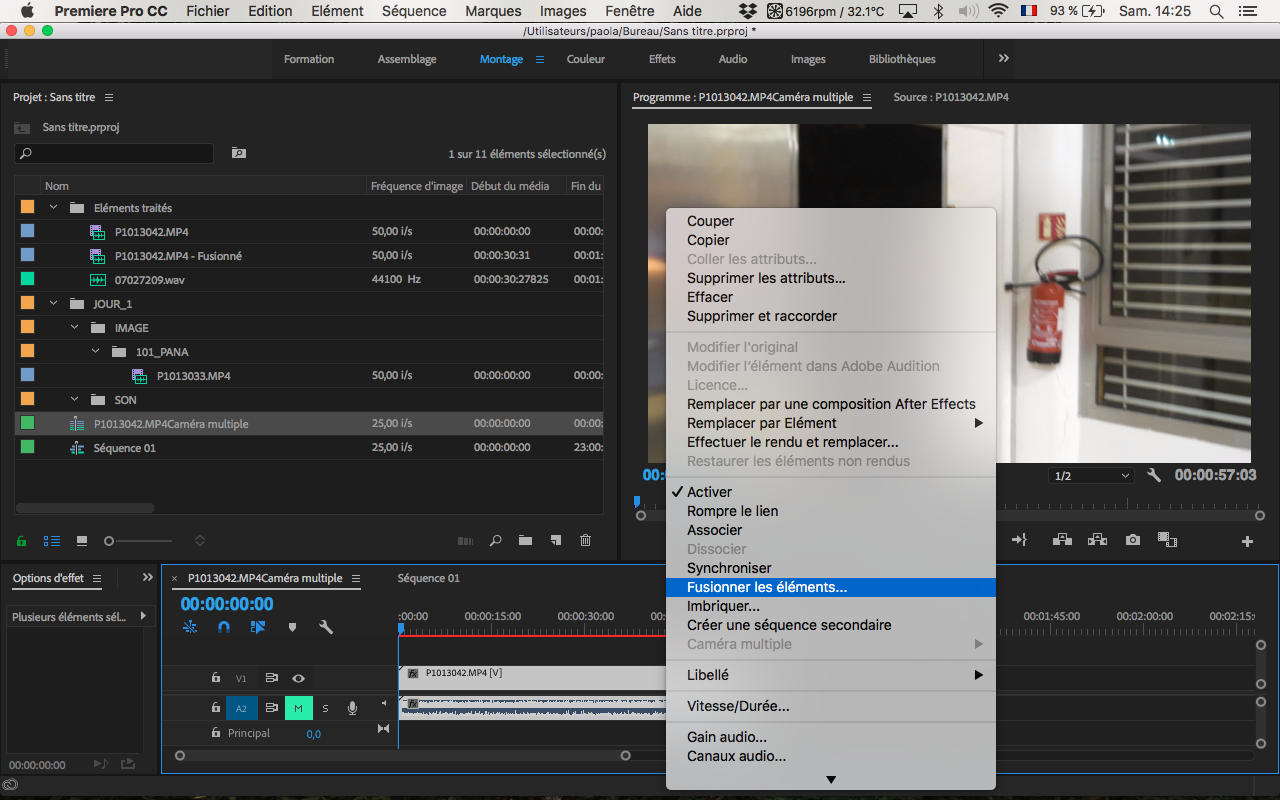Click the Export Frame camera icon

[x=1132, y=540]
